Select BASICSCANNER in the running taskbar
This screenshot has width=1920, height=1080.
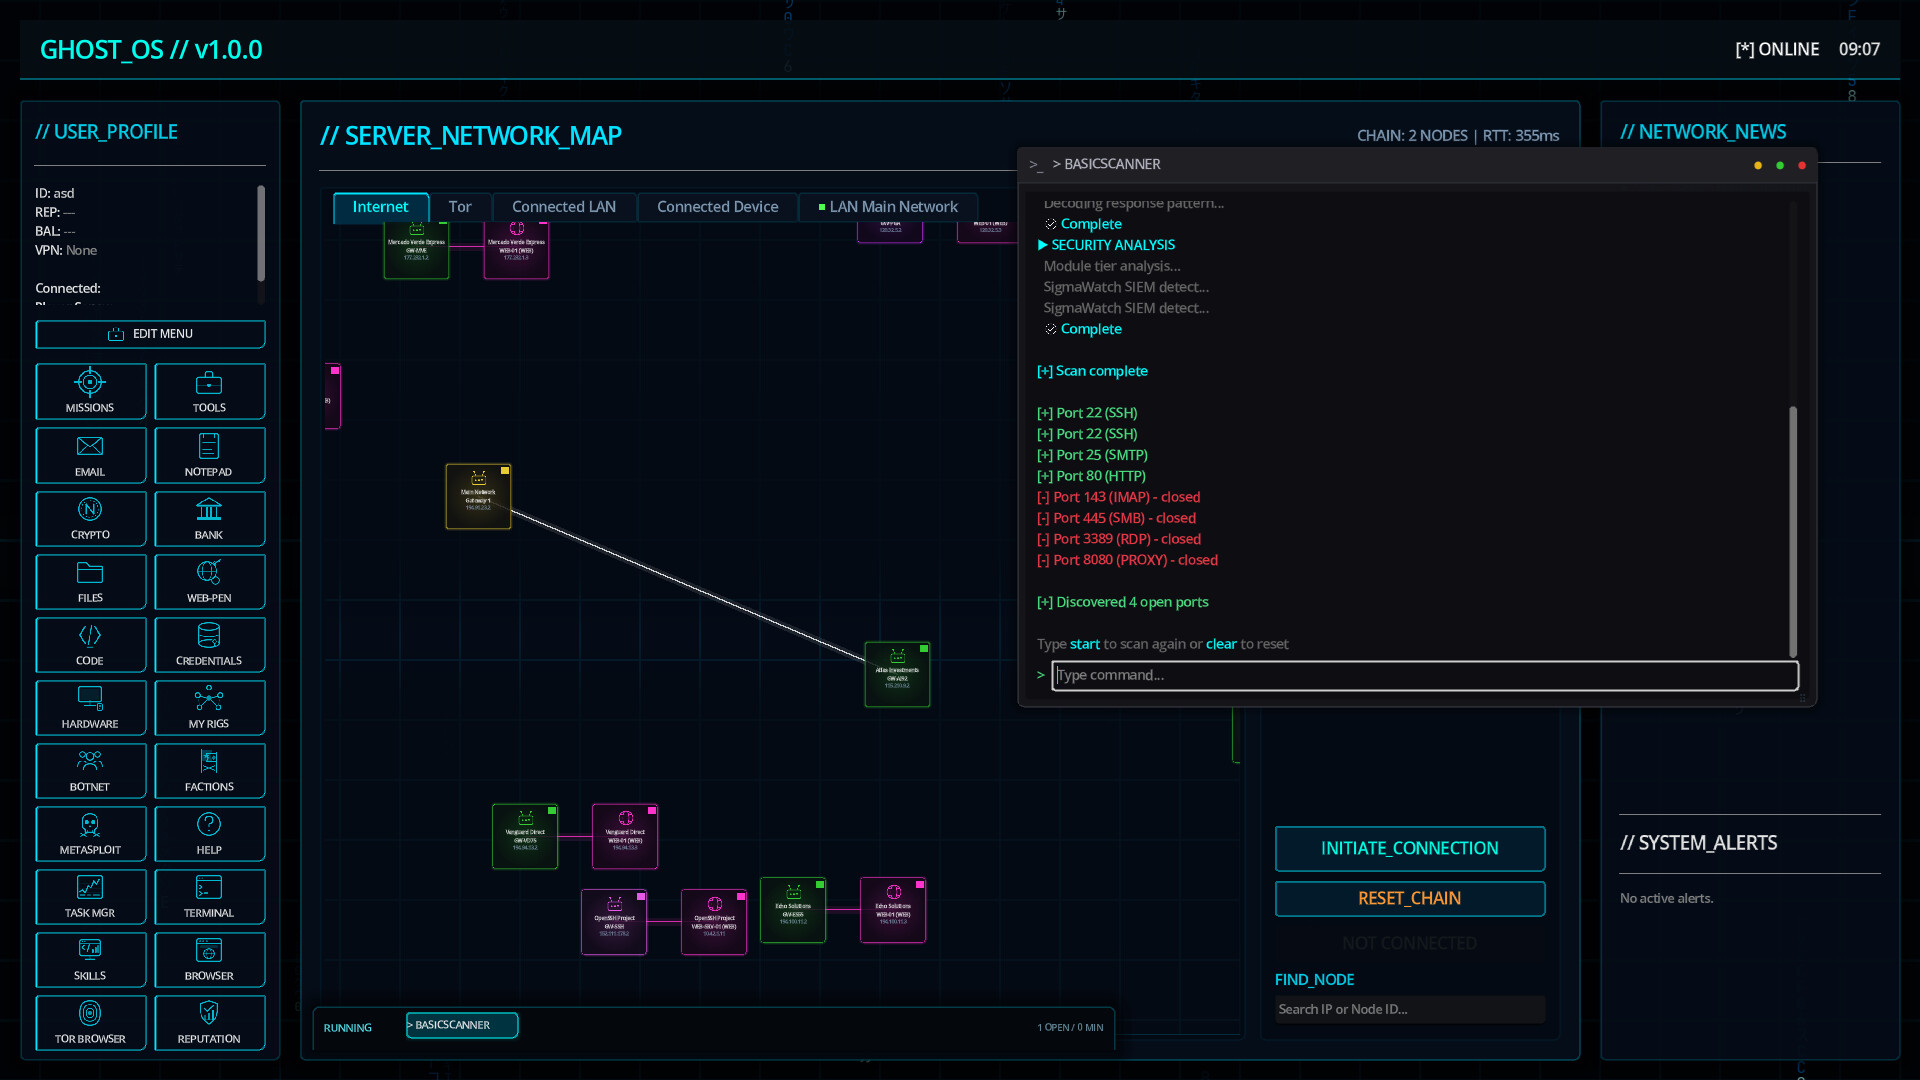[462, 1025]
